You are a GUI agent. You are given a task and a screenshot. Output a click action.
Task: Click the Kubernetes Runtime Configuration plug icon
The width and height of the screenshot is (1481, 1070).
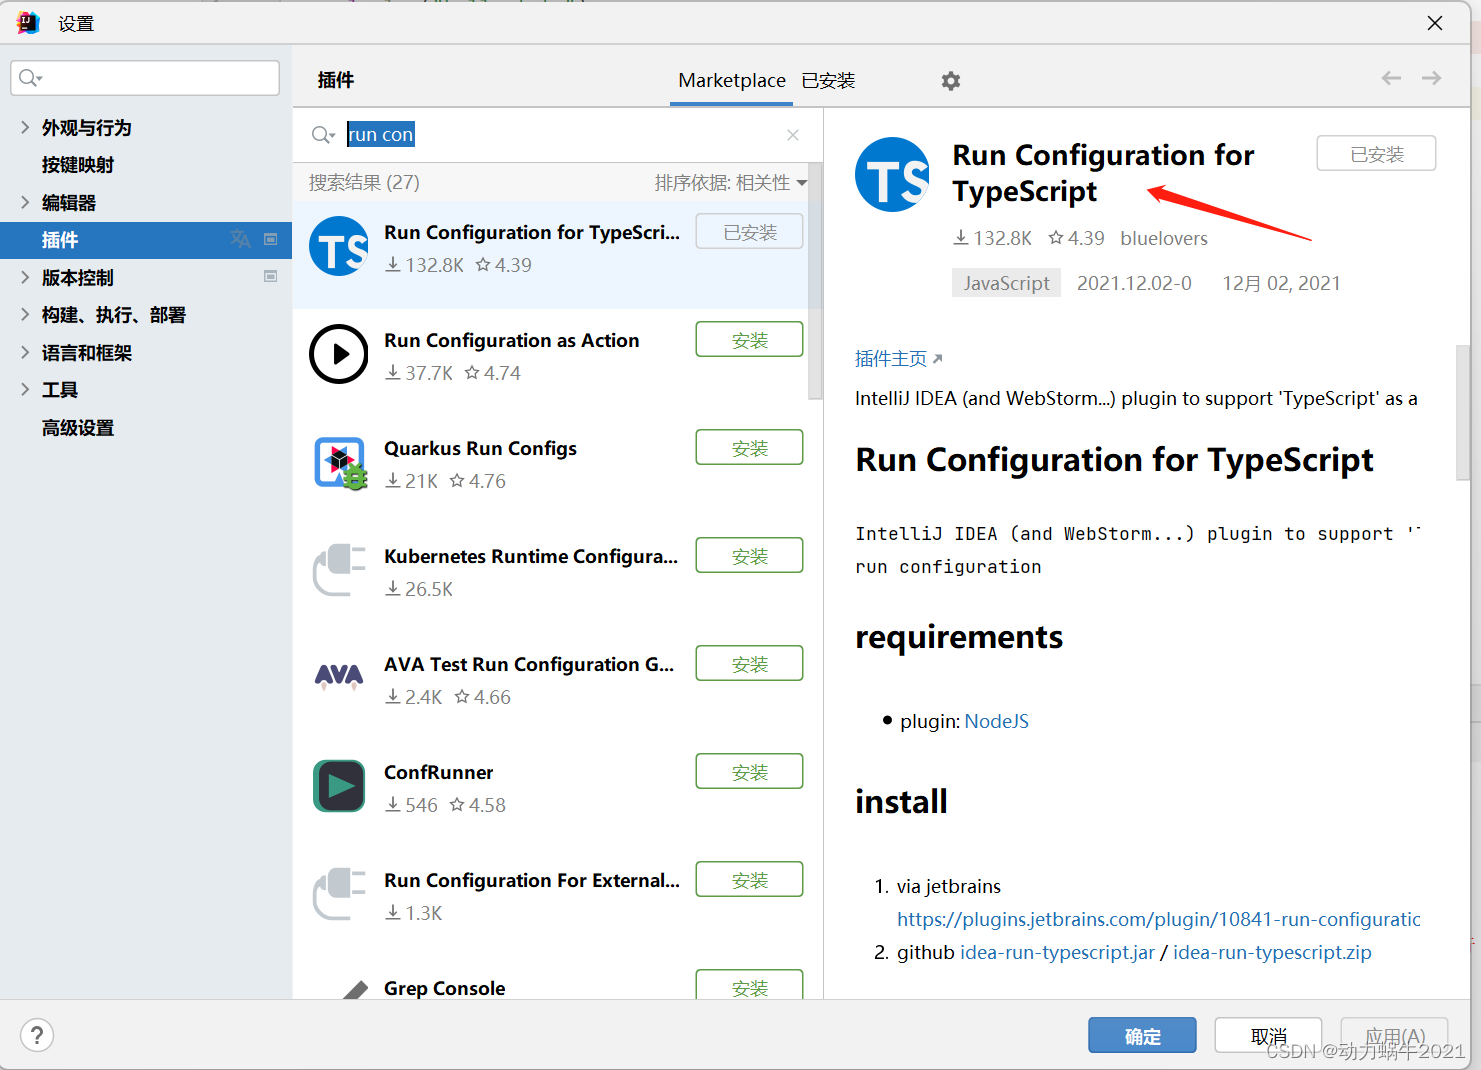click(340, 570)
